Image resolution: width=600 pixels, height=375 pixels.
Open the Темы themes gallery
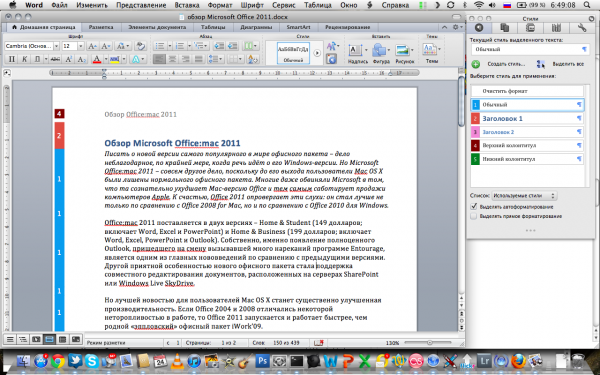pyautogui.click(x=432, y=53)
